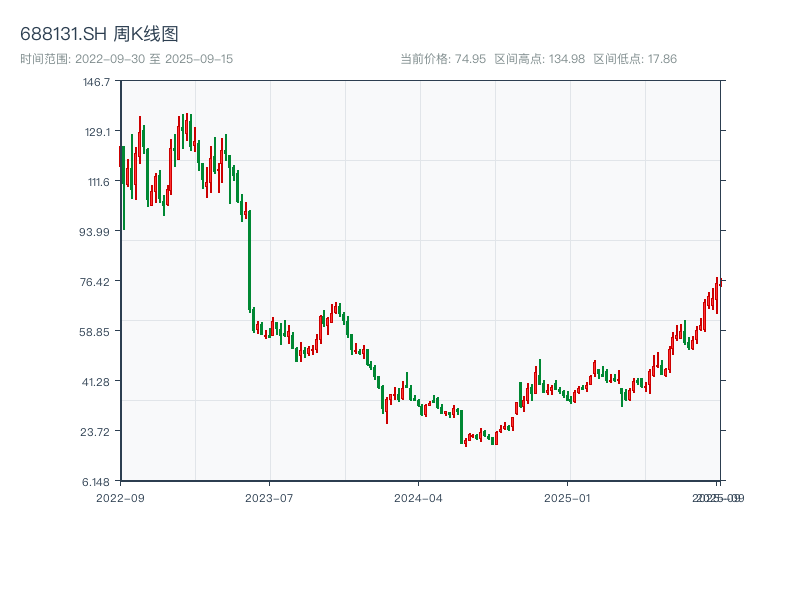This screenshot has width=800, height=600.
Task: Click the 41.28 y-axis price label
Action: click(95, 381)
